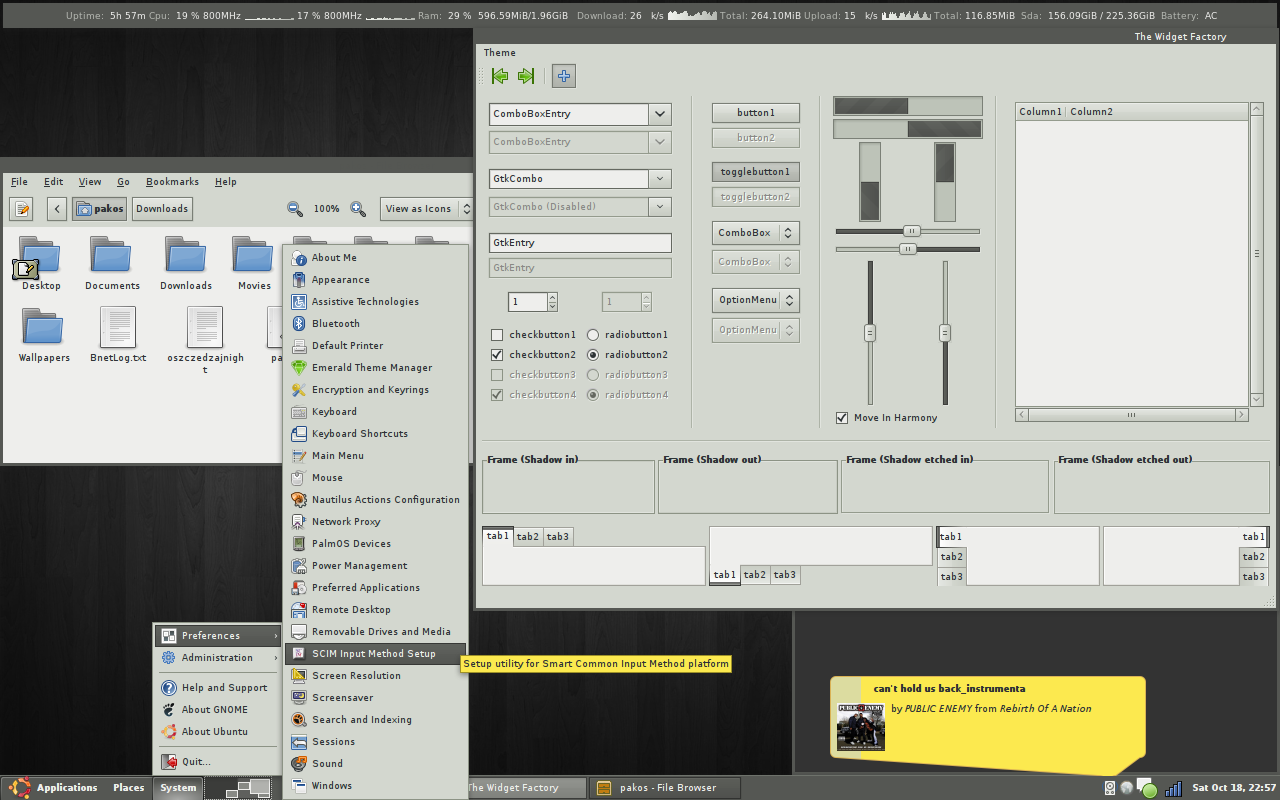Switch to tab2 in top-tab notebook
Viewport: 1280px width, 800px height.
(528, 537)
